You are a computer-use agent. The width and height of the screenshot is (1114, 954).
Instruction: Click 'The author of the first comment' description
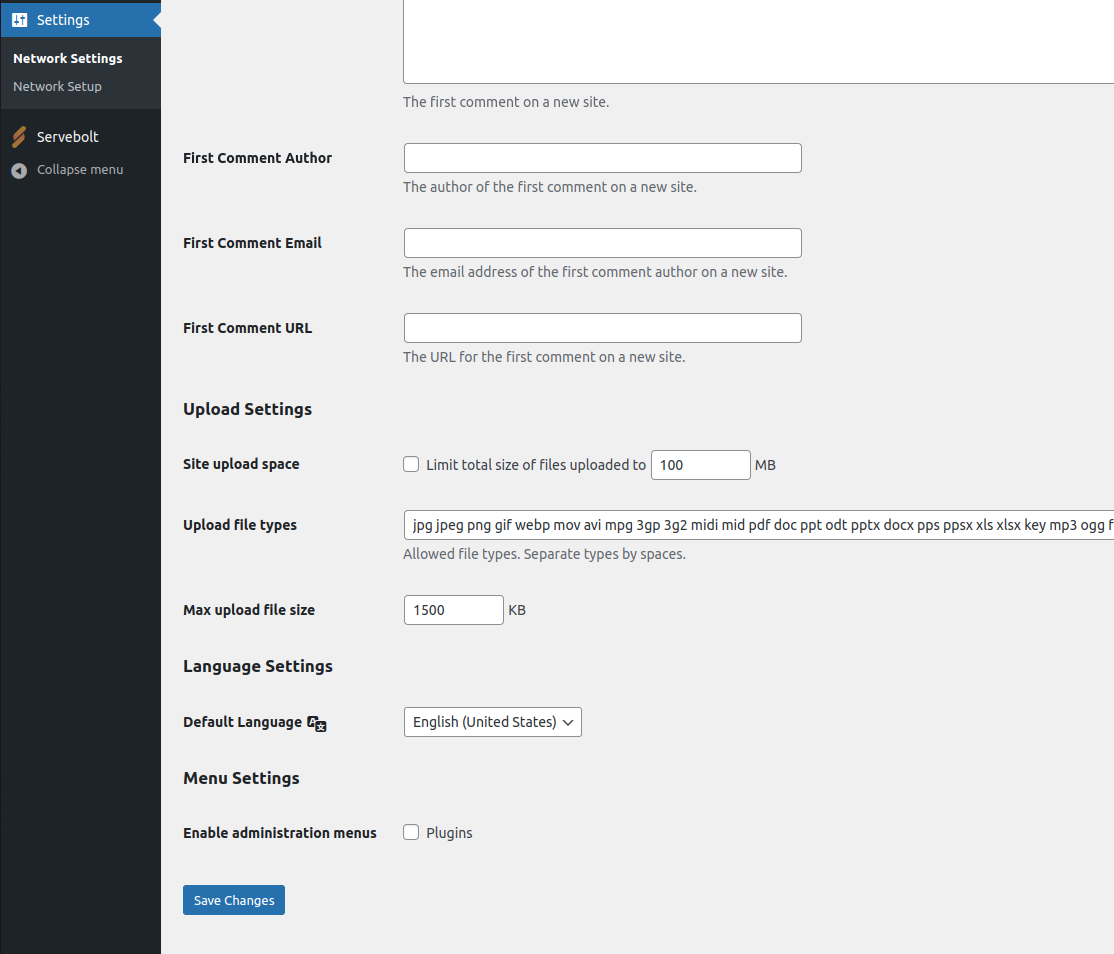(x=550, y=188)
